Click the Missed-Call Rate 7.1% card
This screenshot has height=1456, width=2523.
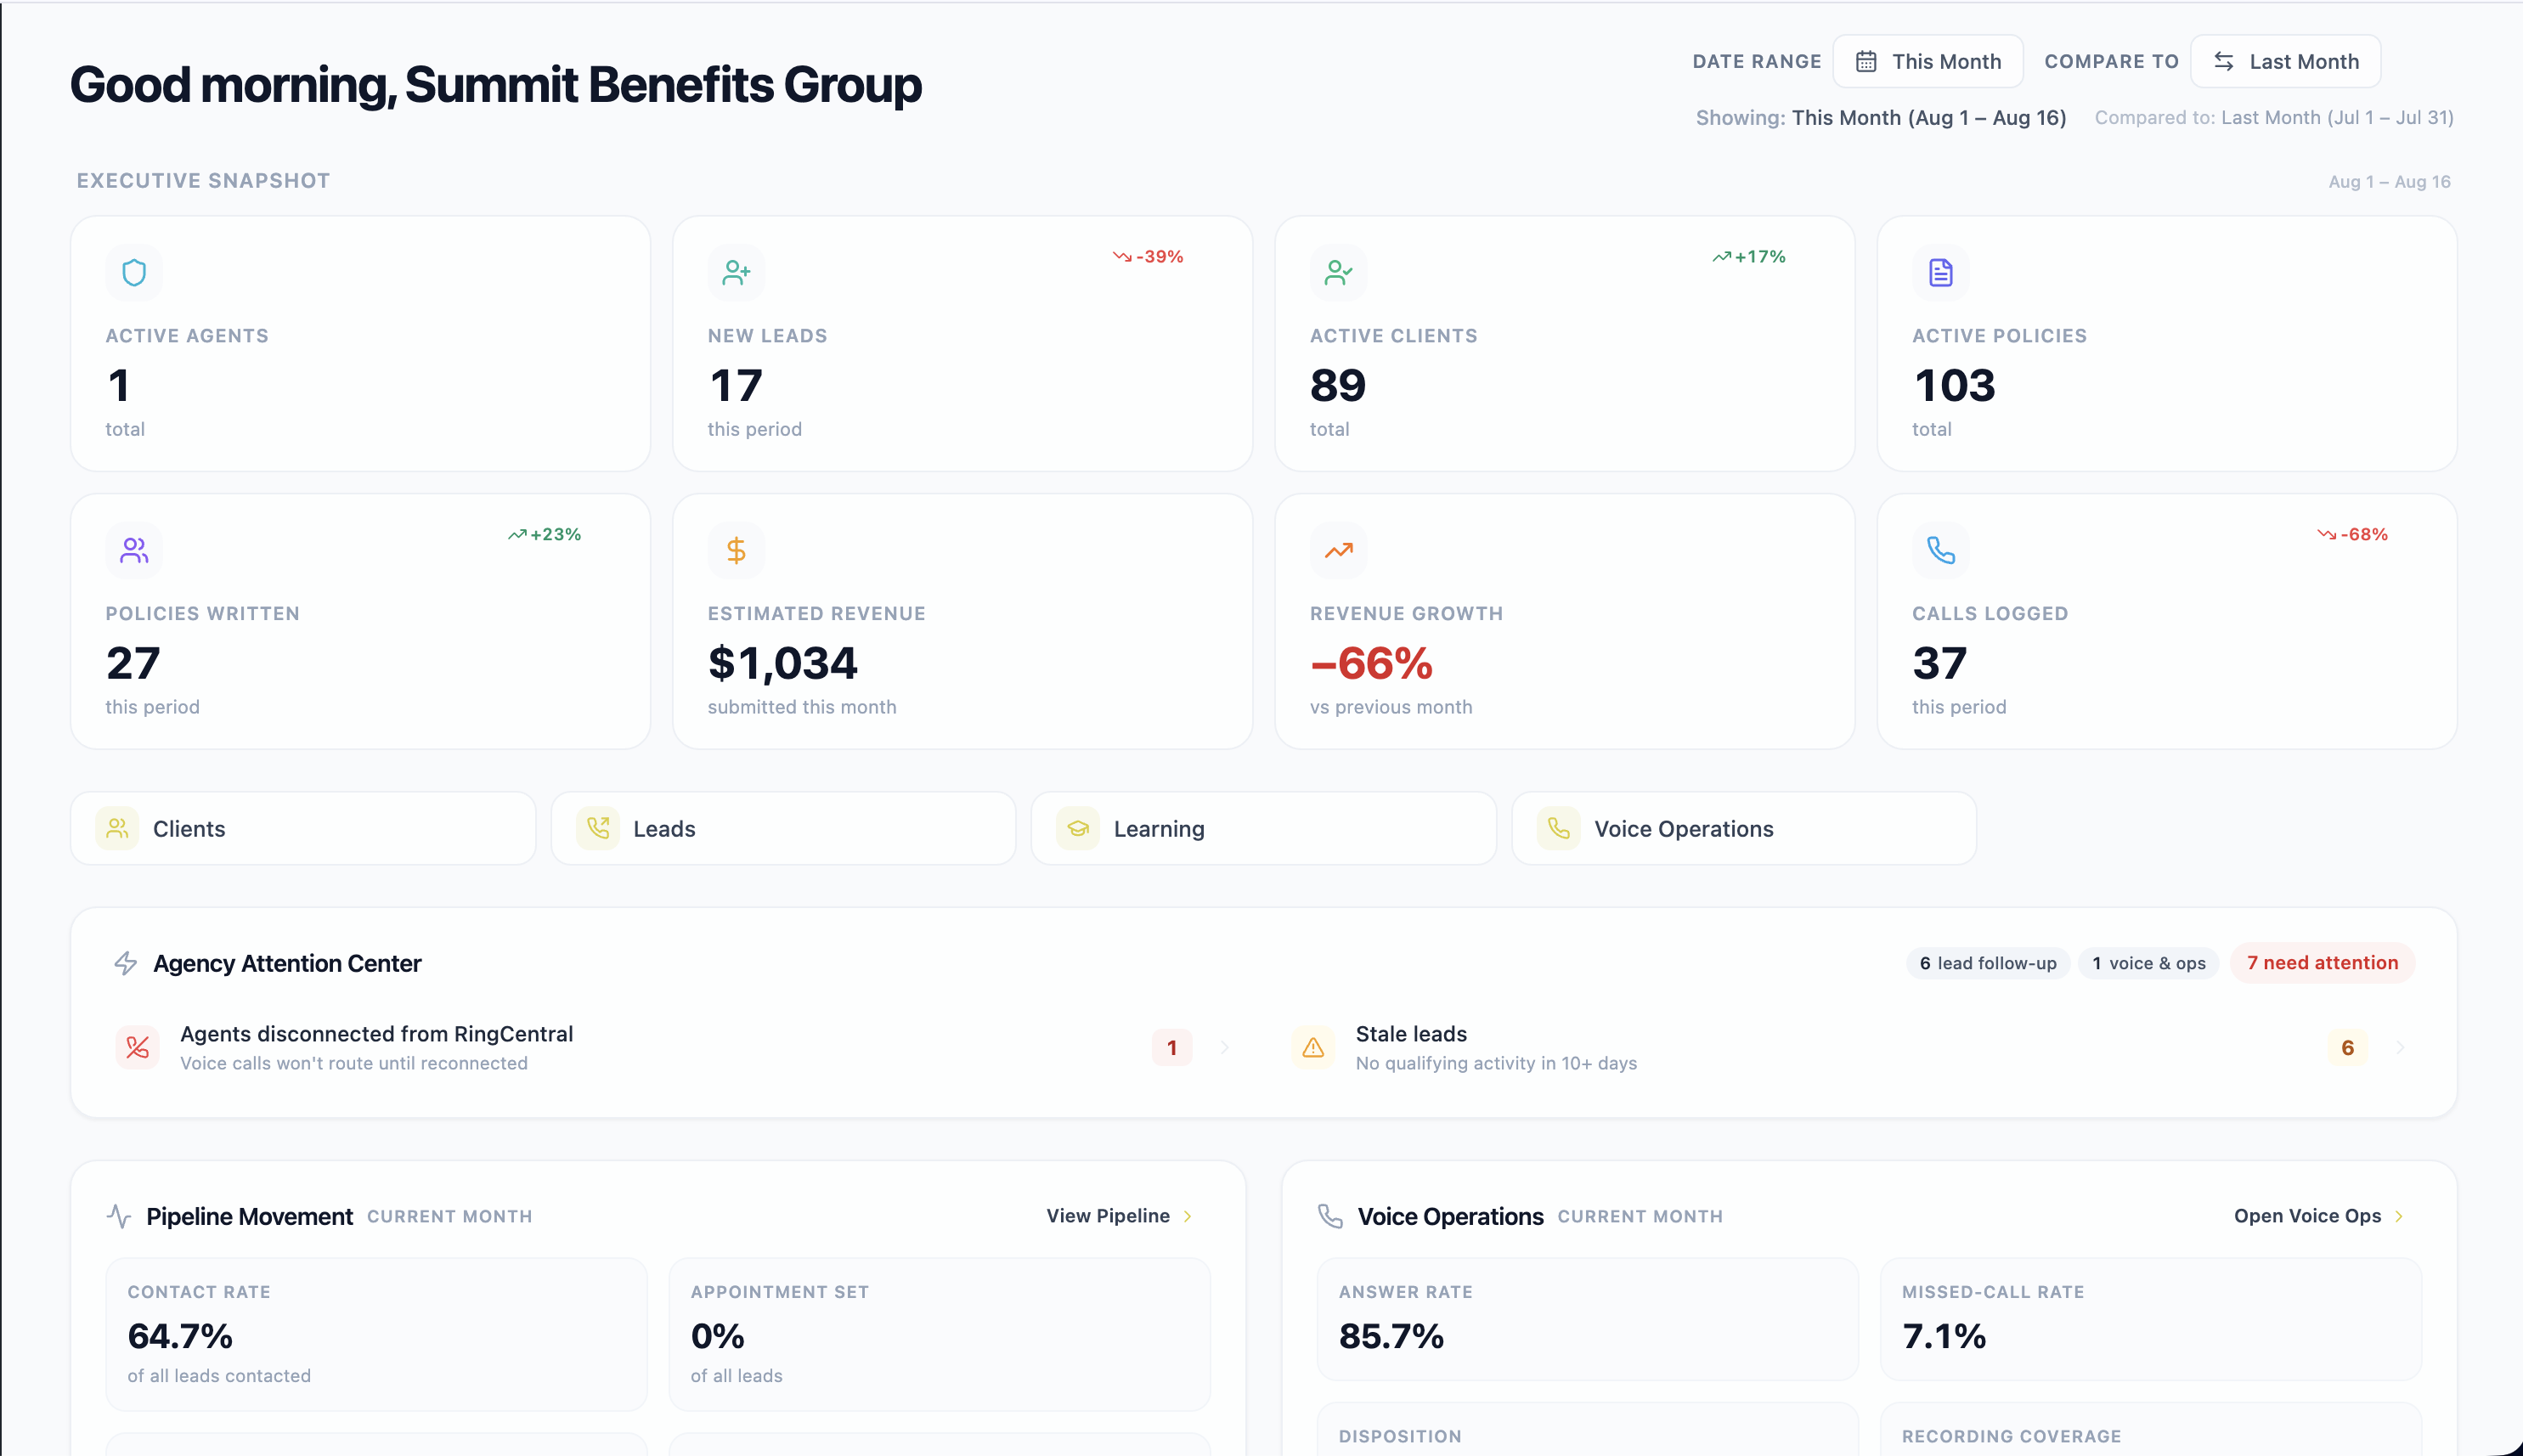tap(2150, 1320)
